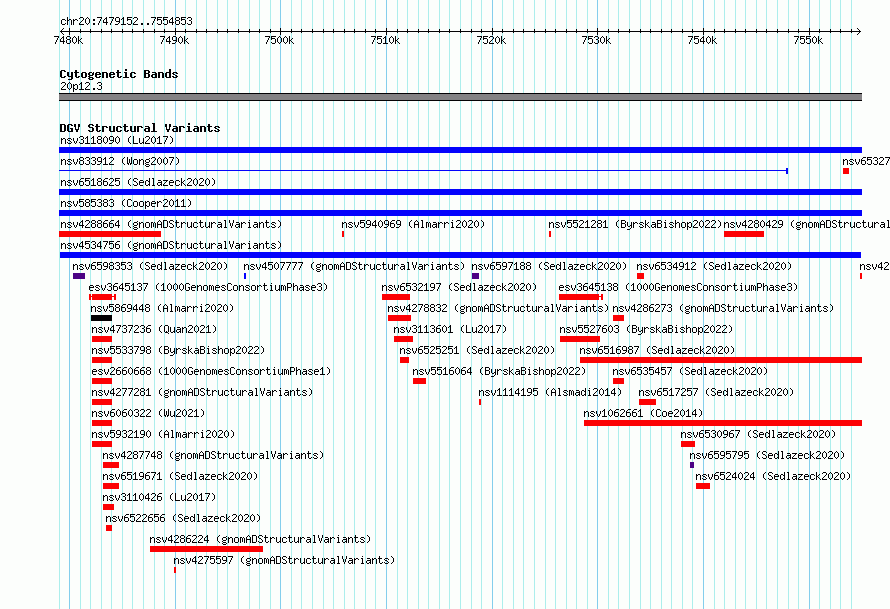Select the thick blue bar of nsv585383

(x=460, y=213)
